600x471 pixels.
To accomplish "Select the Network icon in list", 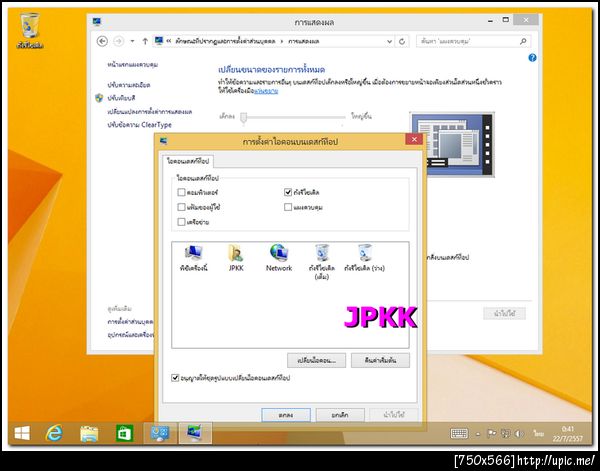I will (x=279, y=258).
